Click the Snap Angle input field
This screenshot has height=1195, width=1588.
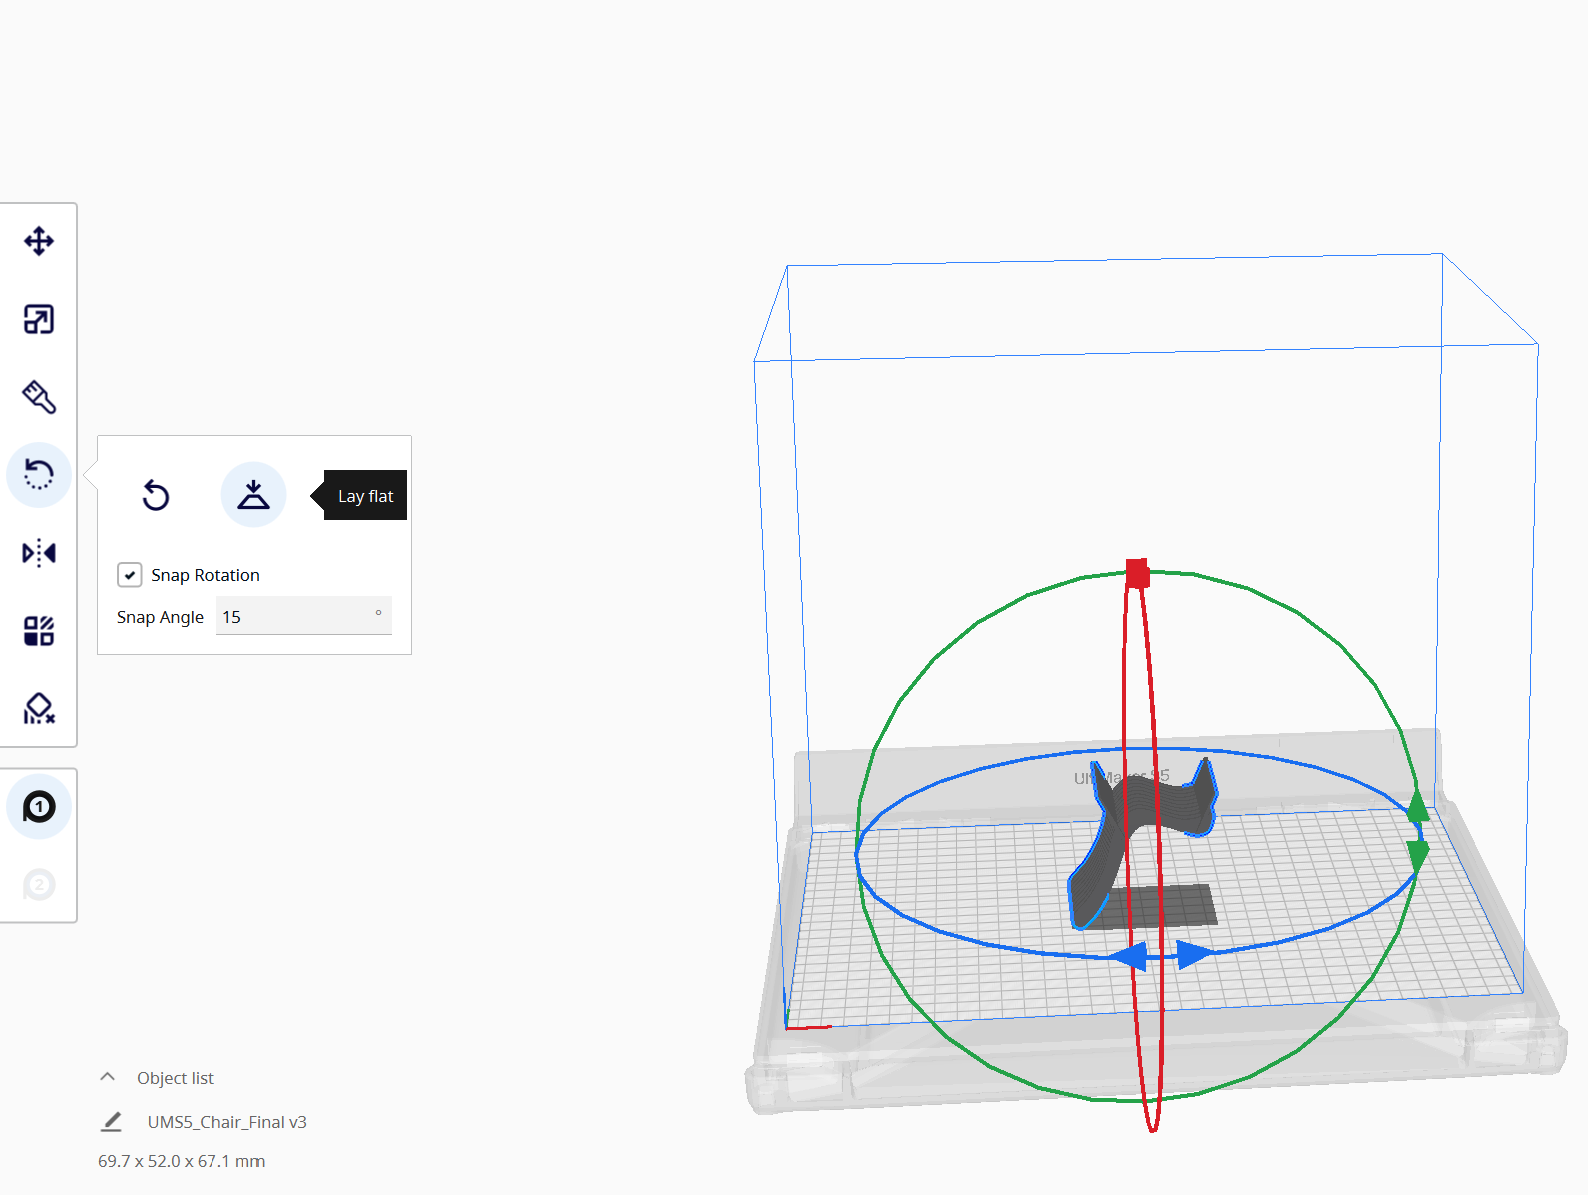[304, 616]
